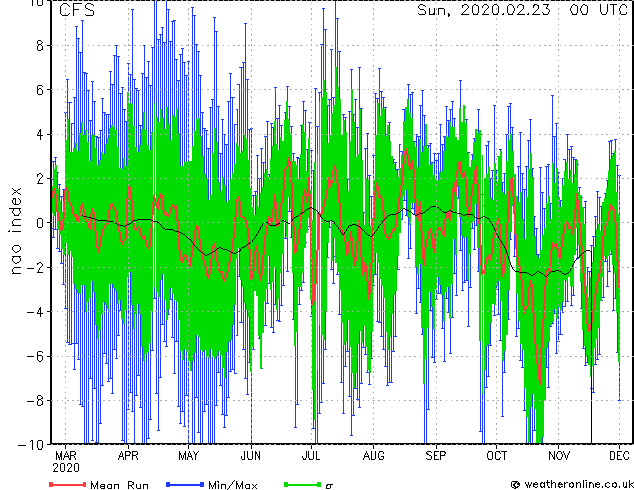
Task: Click the y-axis value -4
Action: [x=35, y=311]
